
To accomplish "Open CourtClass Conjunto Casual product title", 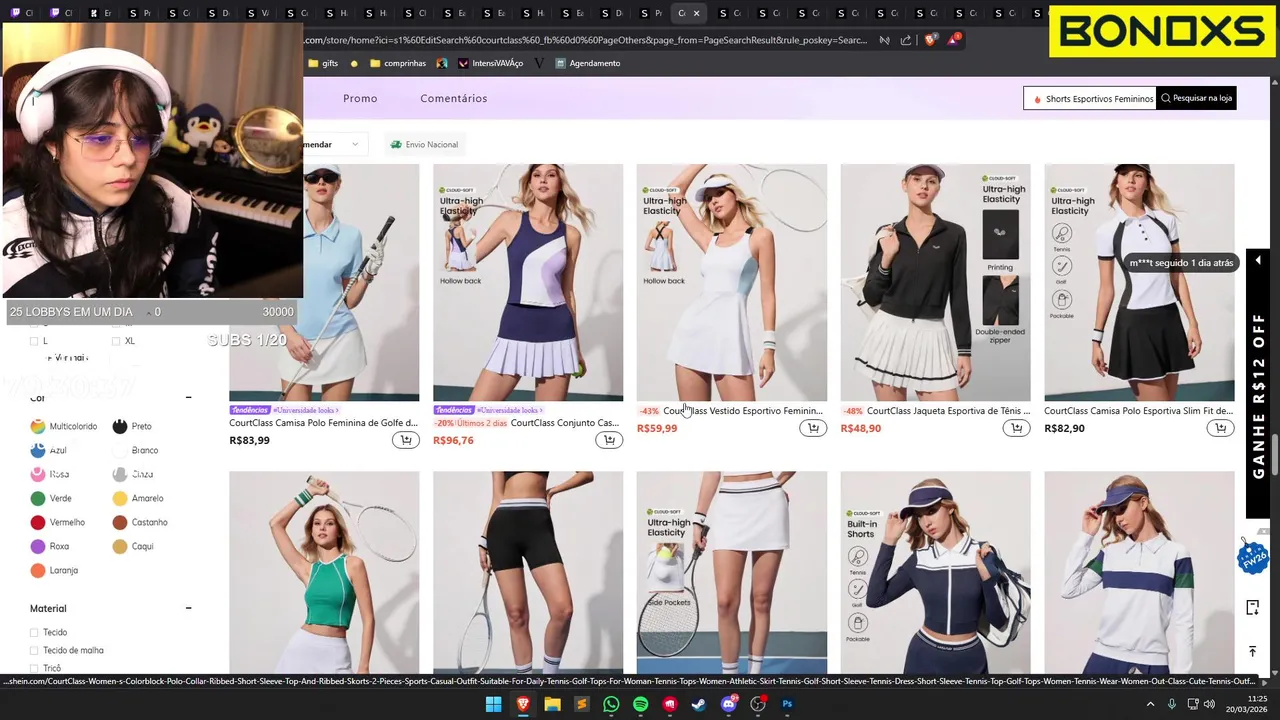I will (565, 423).
